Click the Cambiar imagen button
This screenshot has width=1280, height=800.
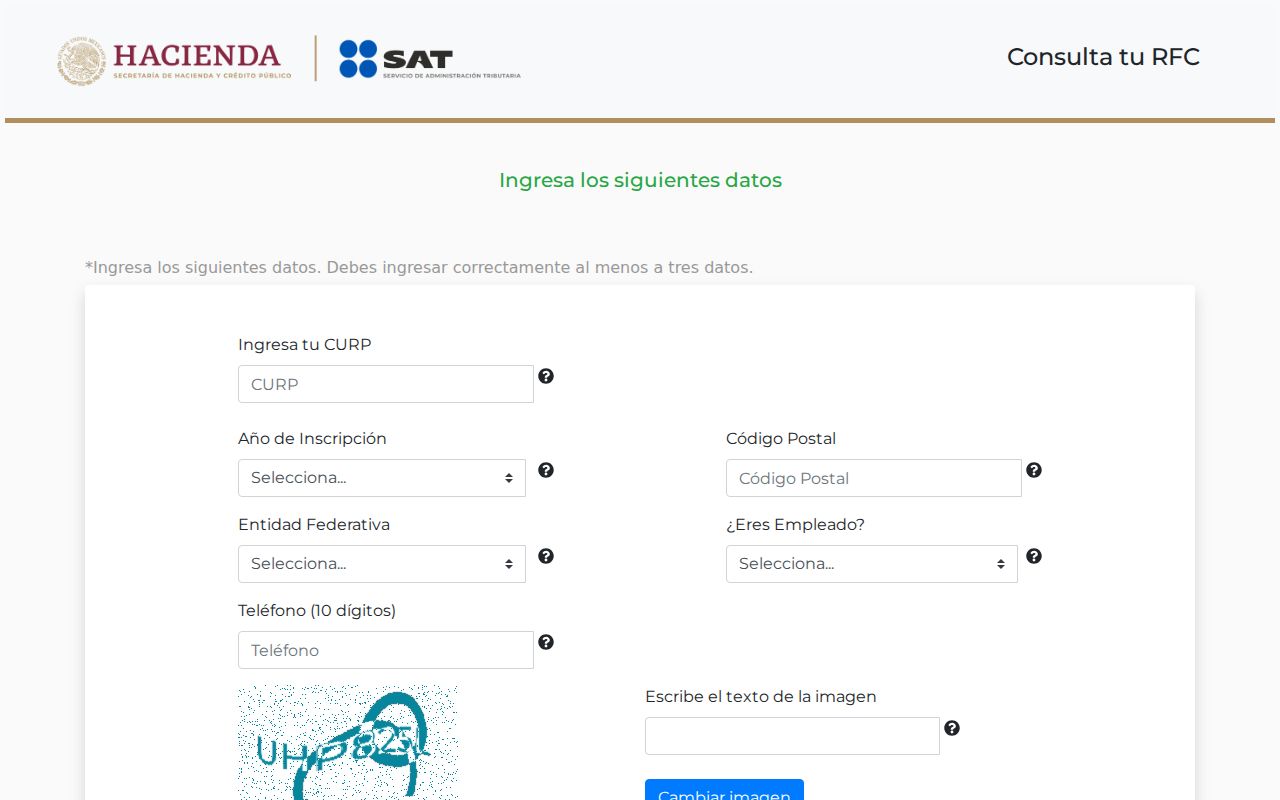click(x=724, y=790)
